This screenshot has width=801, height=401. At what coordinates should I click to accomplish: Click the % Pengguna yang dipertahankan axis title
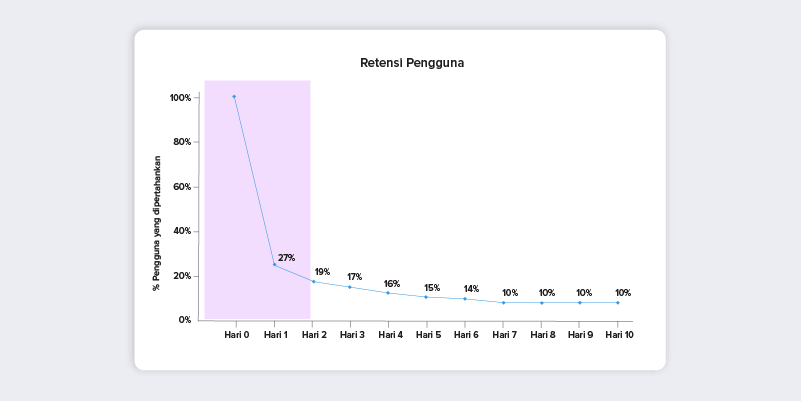[156, 223]
